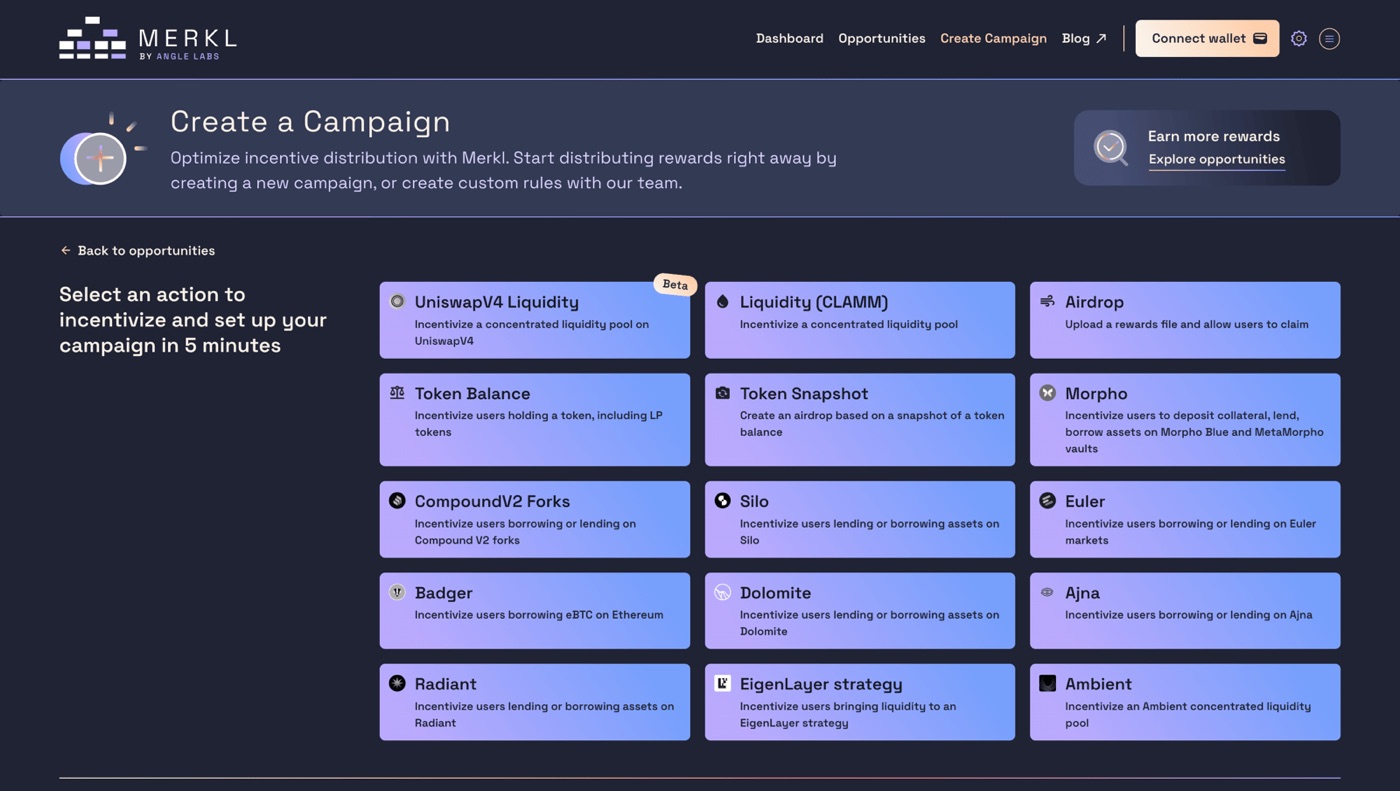This screenshot has height=791, width=1400.
Task: Click the Ambient logo icon
Action: coord(1047,683)
